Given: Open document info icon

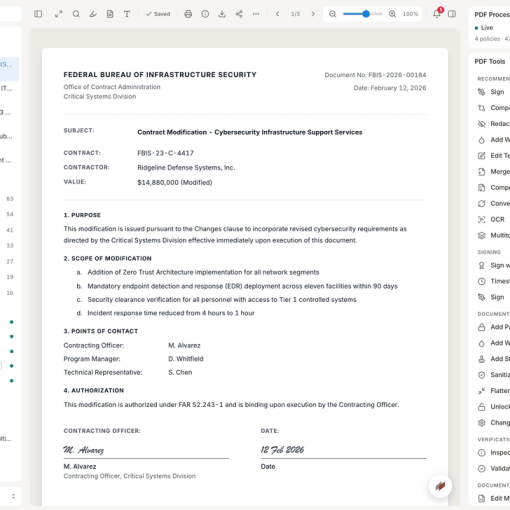Looking at the screenshot, I should point(205,14).
